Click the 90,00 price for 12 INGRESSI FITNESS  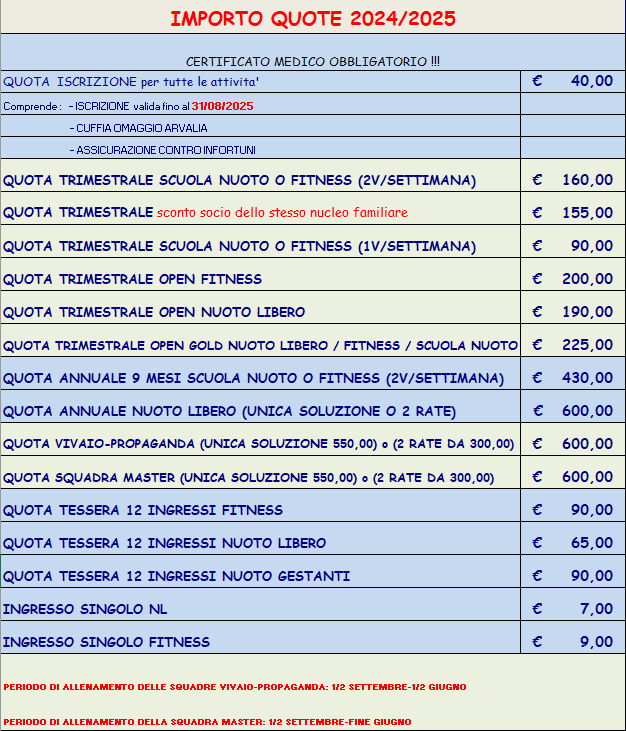573,506
